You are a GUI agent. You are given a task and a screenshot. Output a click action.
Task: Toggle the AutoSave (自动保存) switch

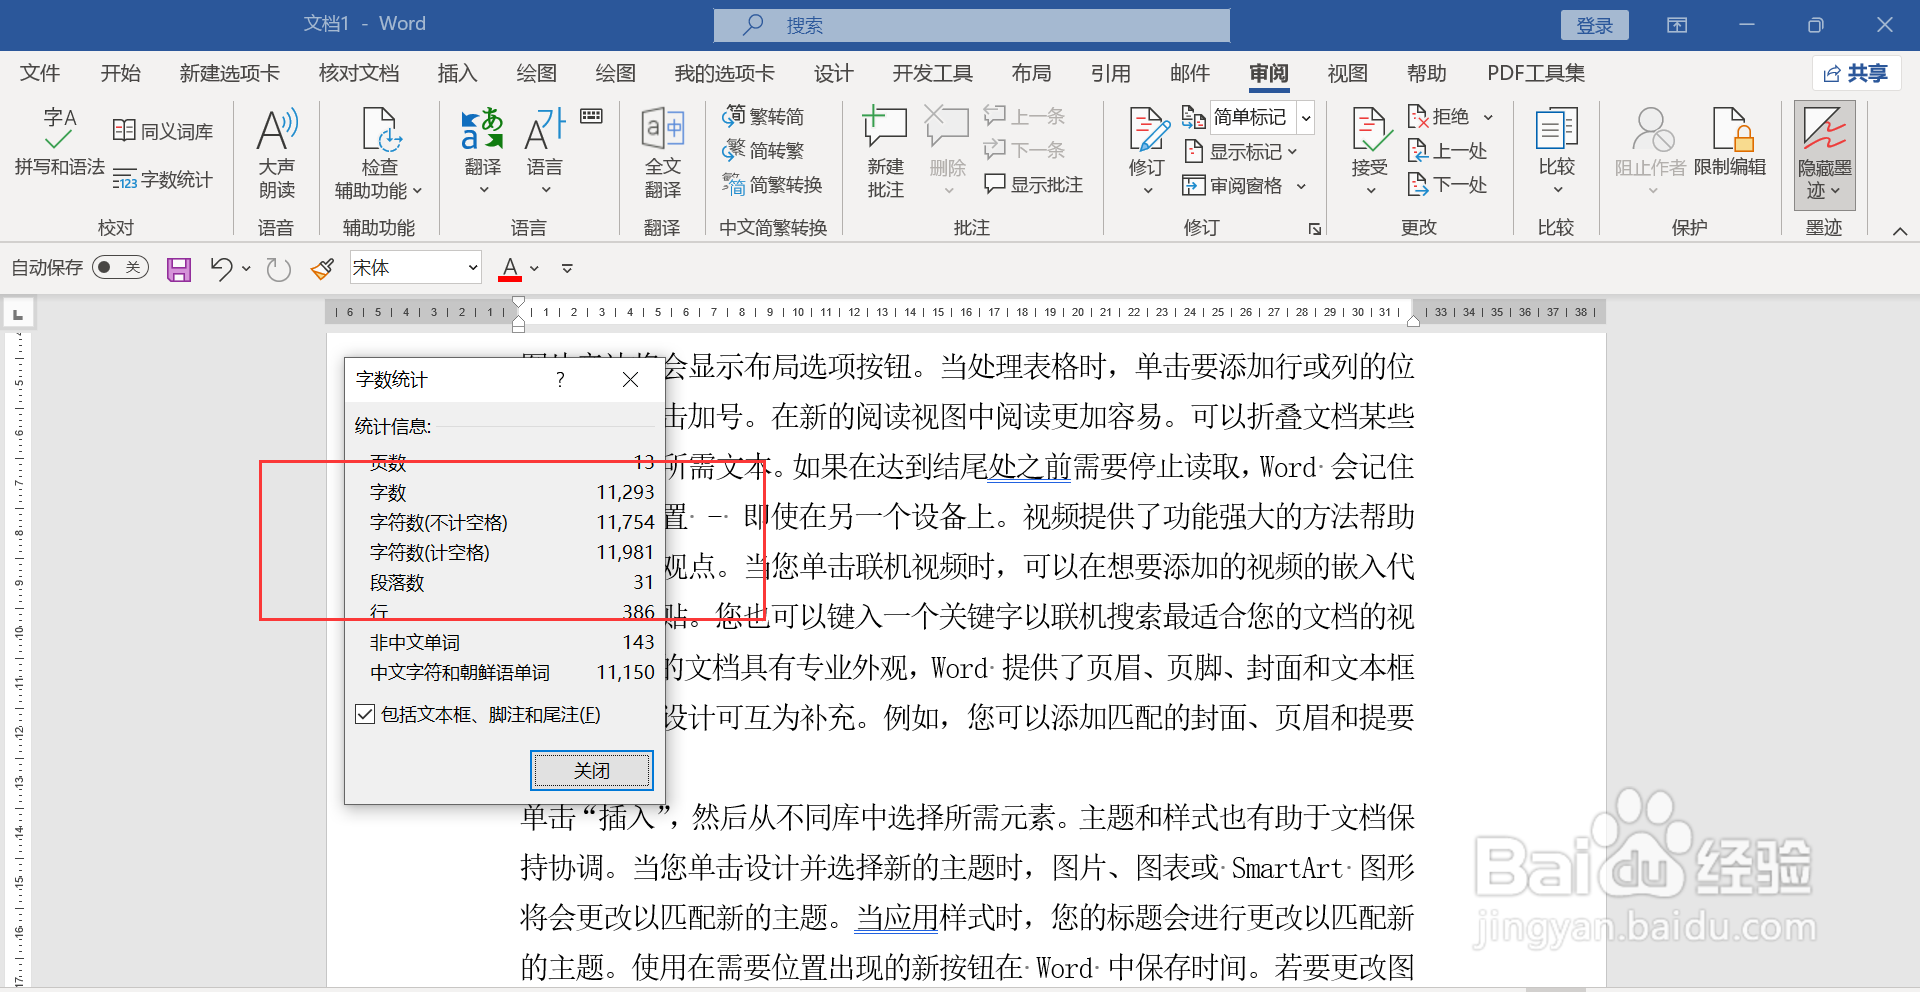pyautogui.click(x=120, y=268)
